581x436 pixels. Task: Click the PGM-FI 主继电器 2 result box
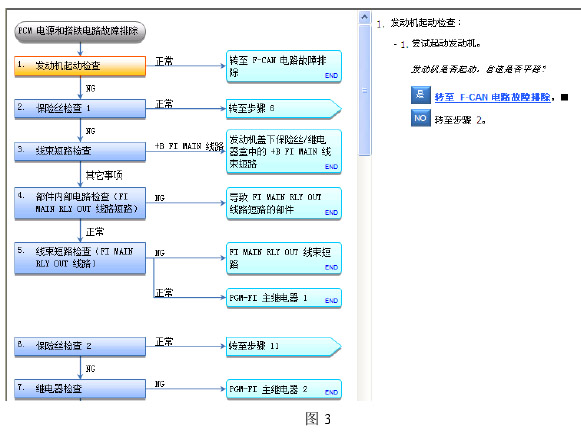pos(284,389)
